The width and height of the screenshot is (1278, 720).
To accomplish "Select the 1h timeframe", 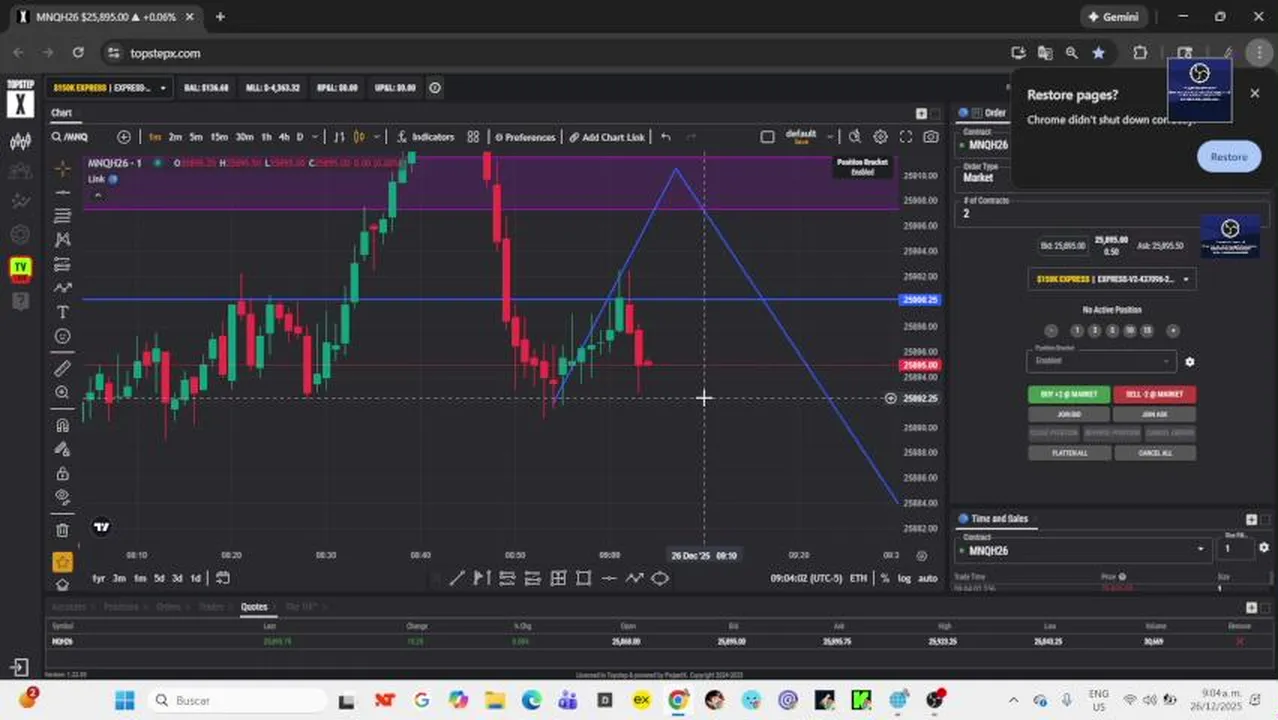I will tap(266, 137).
